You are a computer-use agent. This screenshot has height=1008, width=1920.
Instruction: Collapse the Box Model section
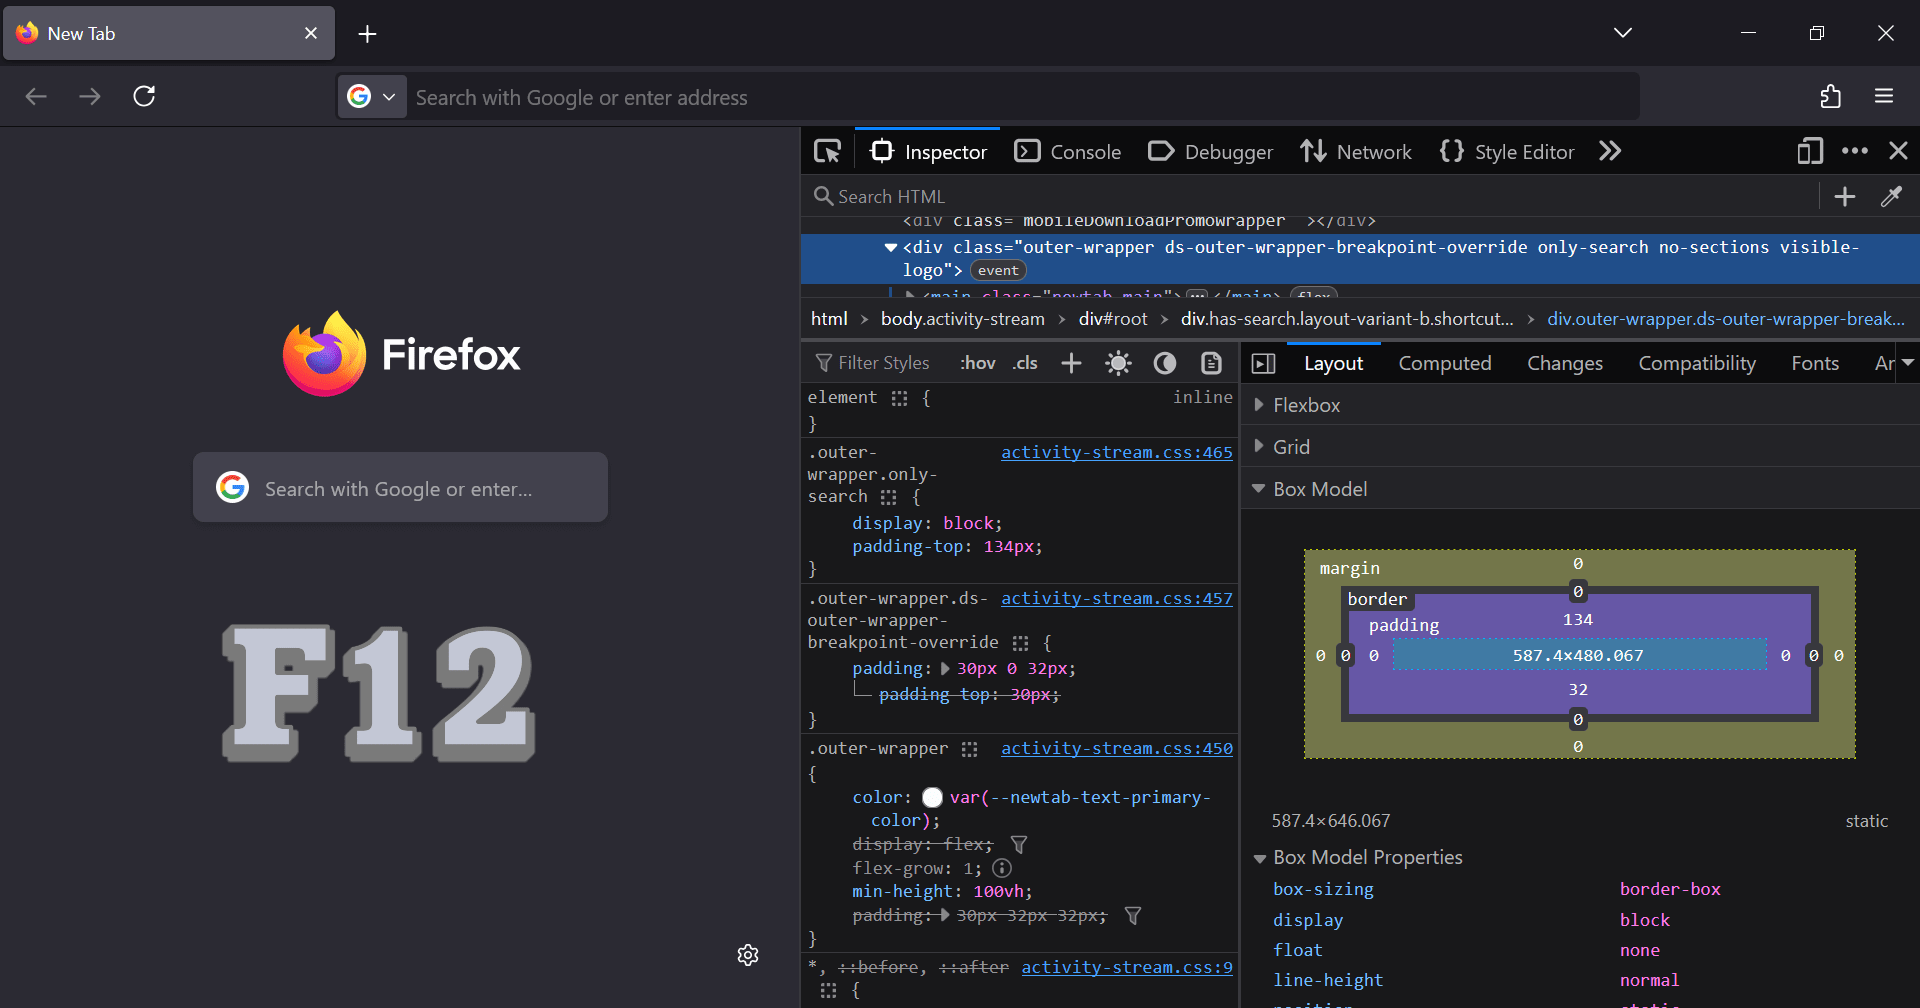pyautogui.click(x=1580, y=489)
